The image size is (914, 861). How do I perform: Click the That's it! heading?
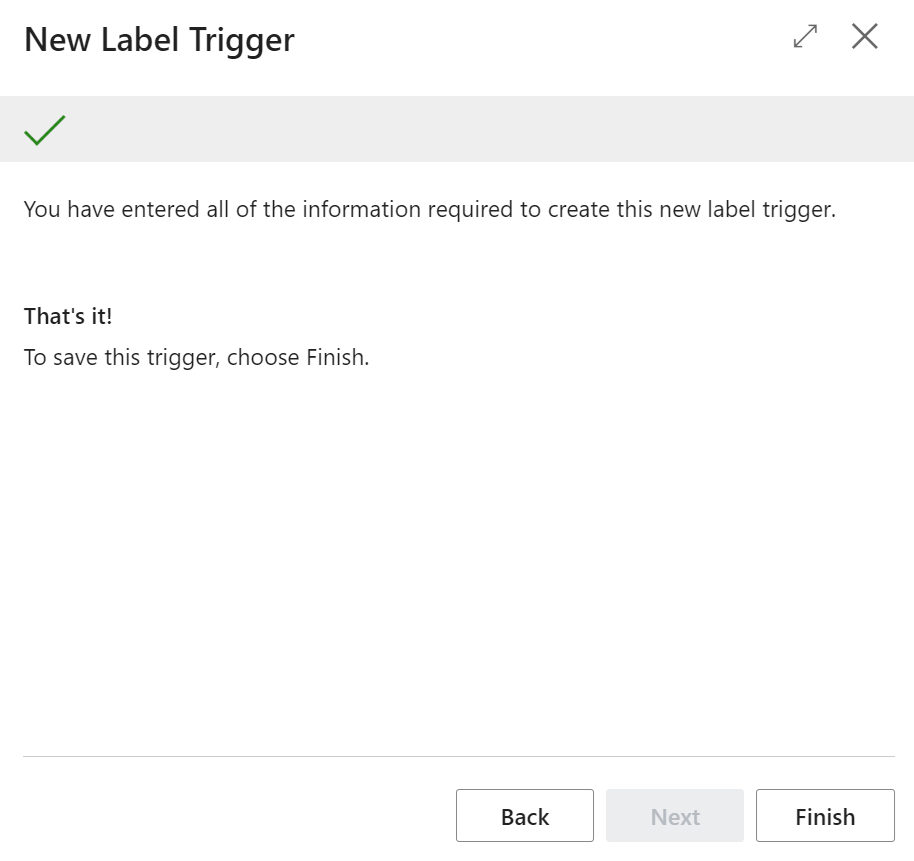pos(67,315)
